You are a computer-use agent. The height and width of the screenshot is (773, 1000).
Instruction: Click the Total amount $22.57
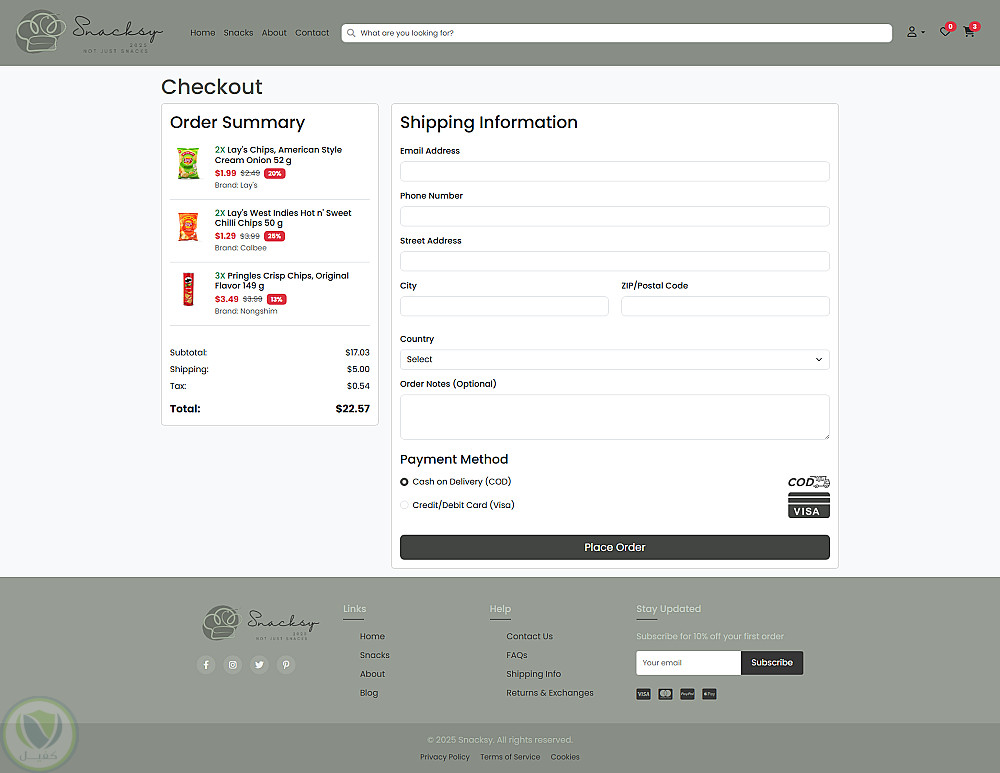coord(353,409)
